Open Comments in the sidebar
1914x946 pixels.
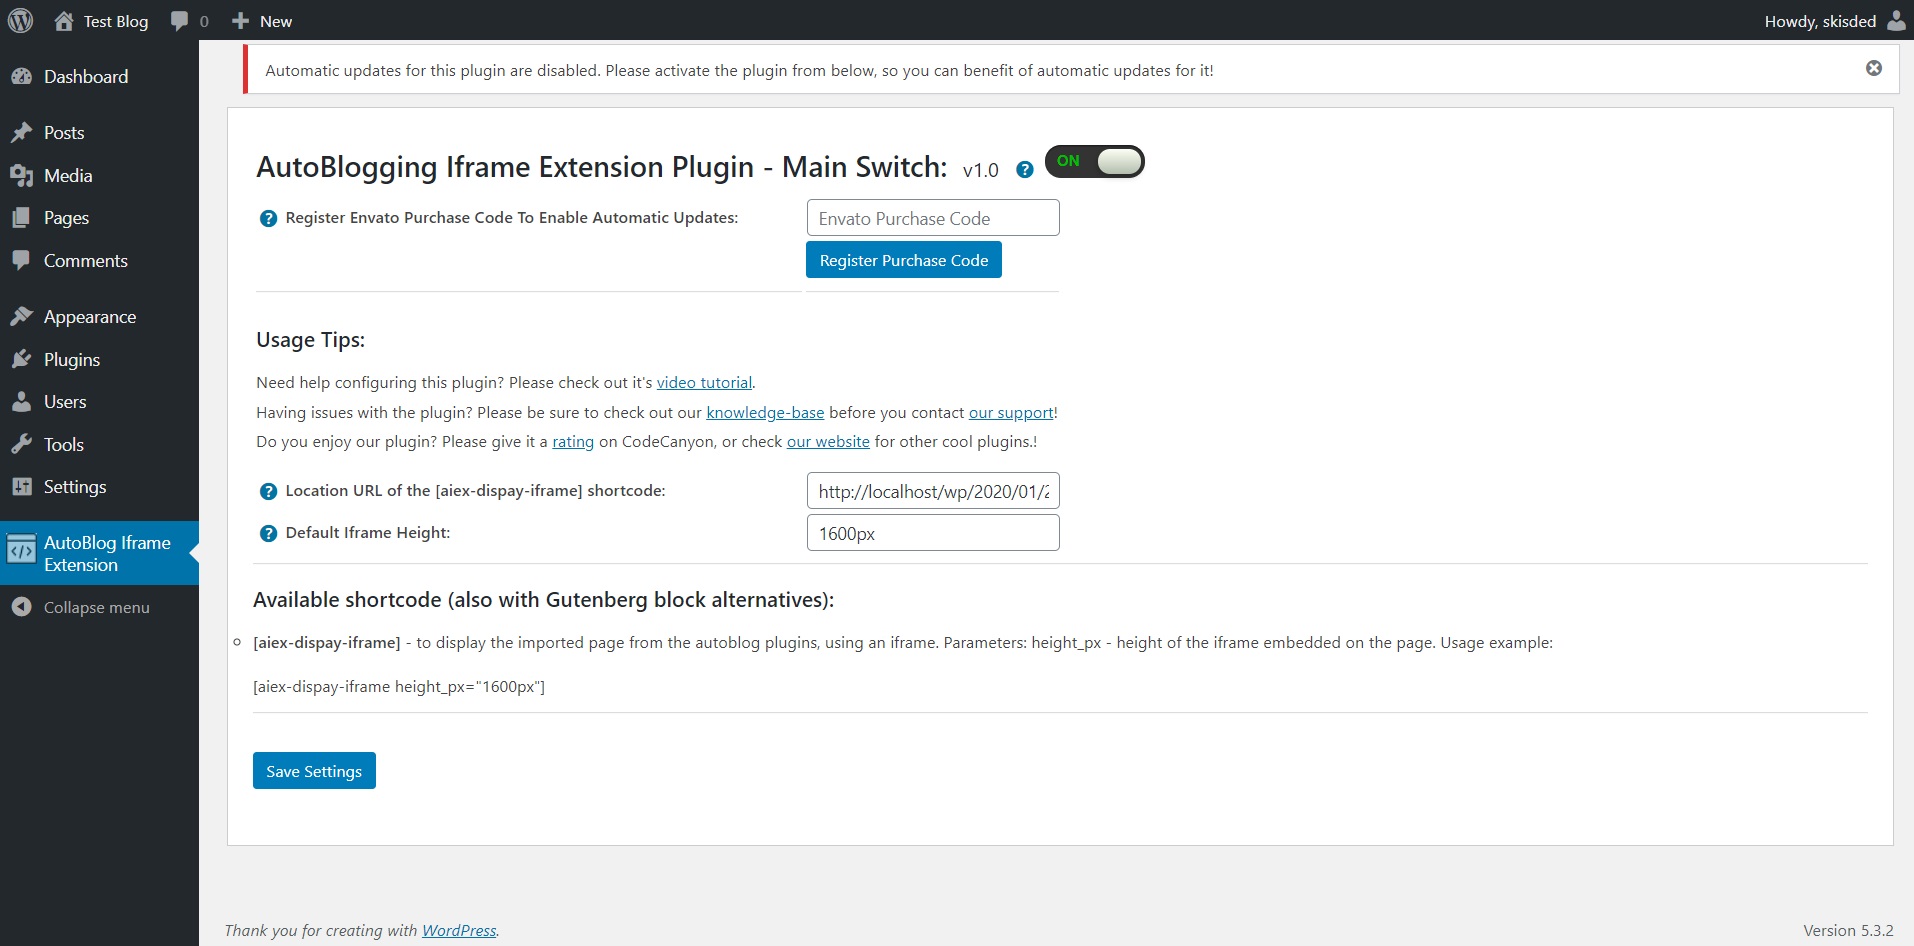point(99,260)
